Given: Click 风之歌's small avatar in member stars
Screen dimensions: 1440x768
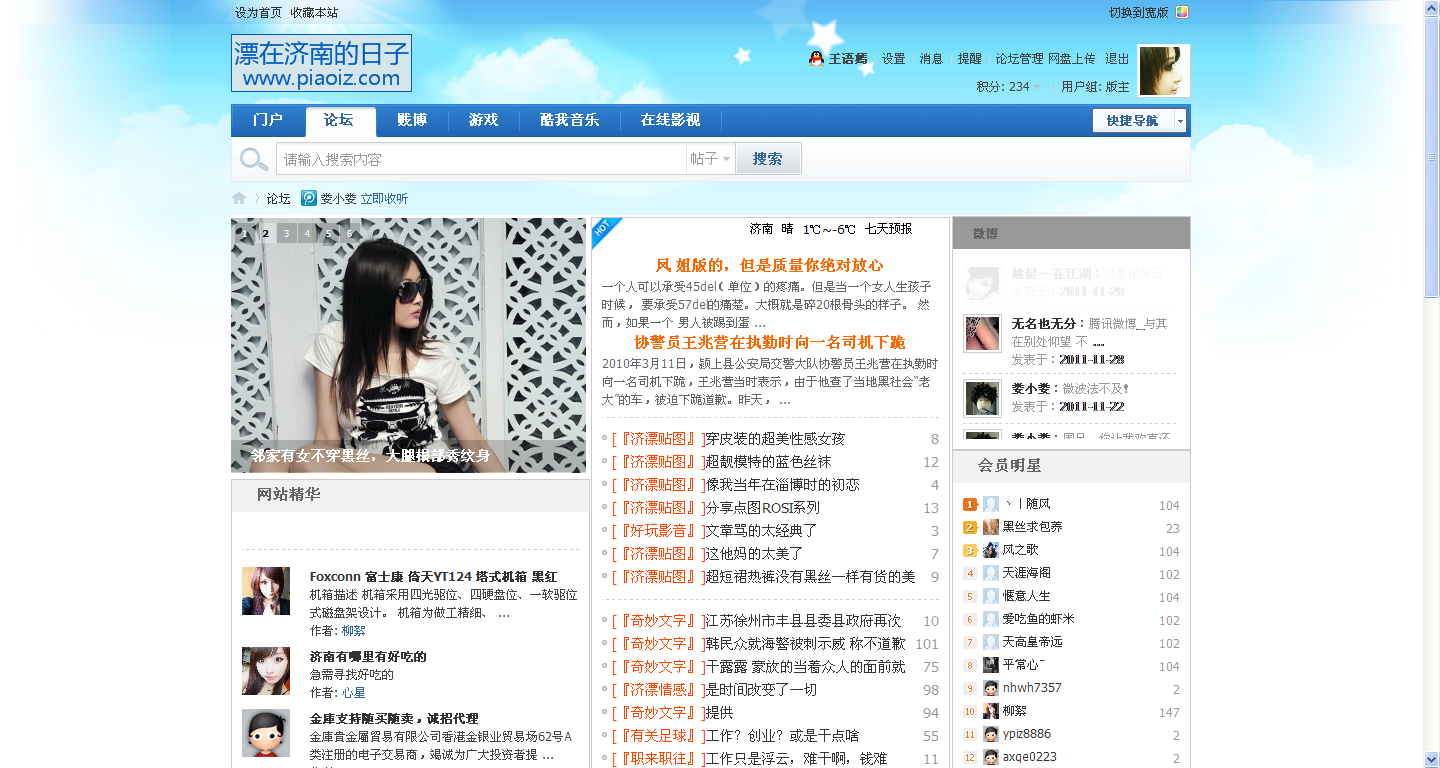Looking at the screenshot, I should pos(991,550).
